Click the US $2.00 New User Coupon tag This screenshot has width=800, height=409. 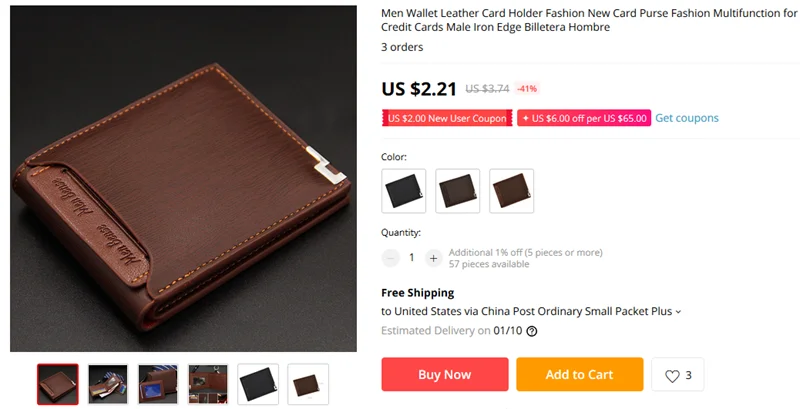pyautogui.click(x=447, y=118)
